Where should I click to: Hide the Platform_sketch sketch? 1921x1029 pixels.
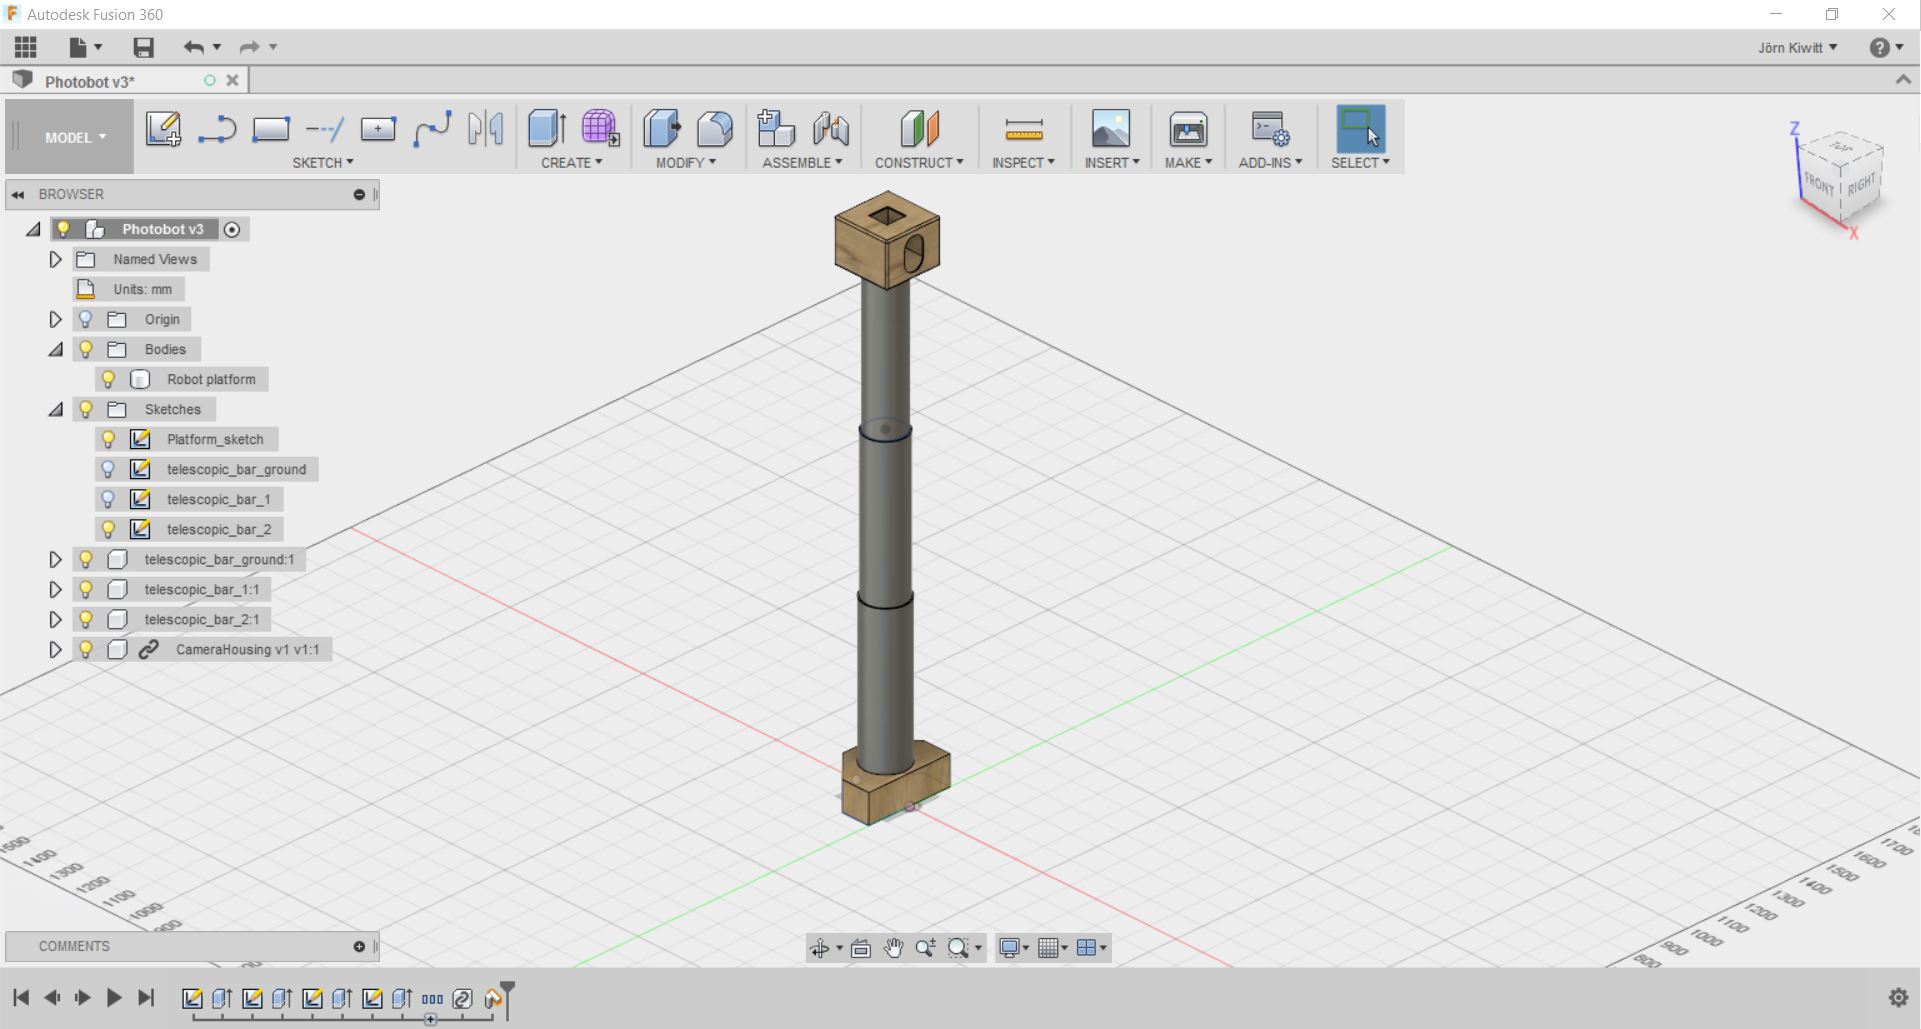click(109, 439)
